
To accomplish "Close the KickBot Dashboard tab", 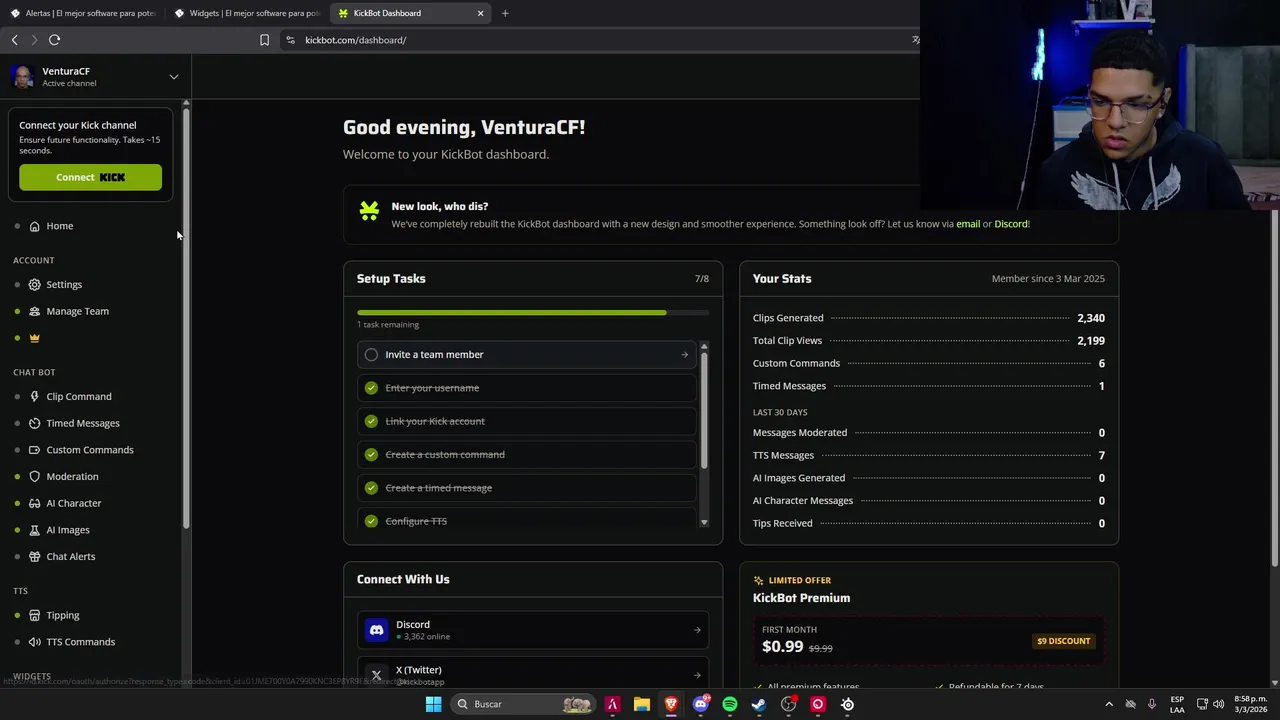I will click(x=480, y=13).
